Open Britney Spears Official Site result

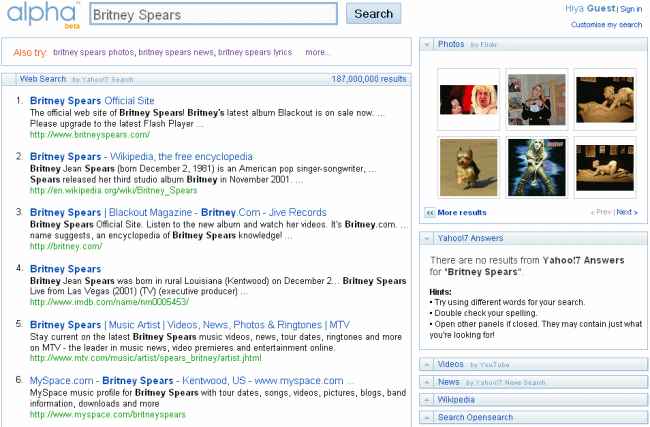click(x=92, y=101)
